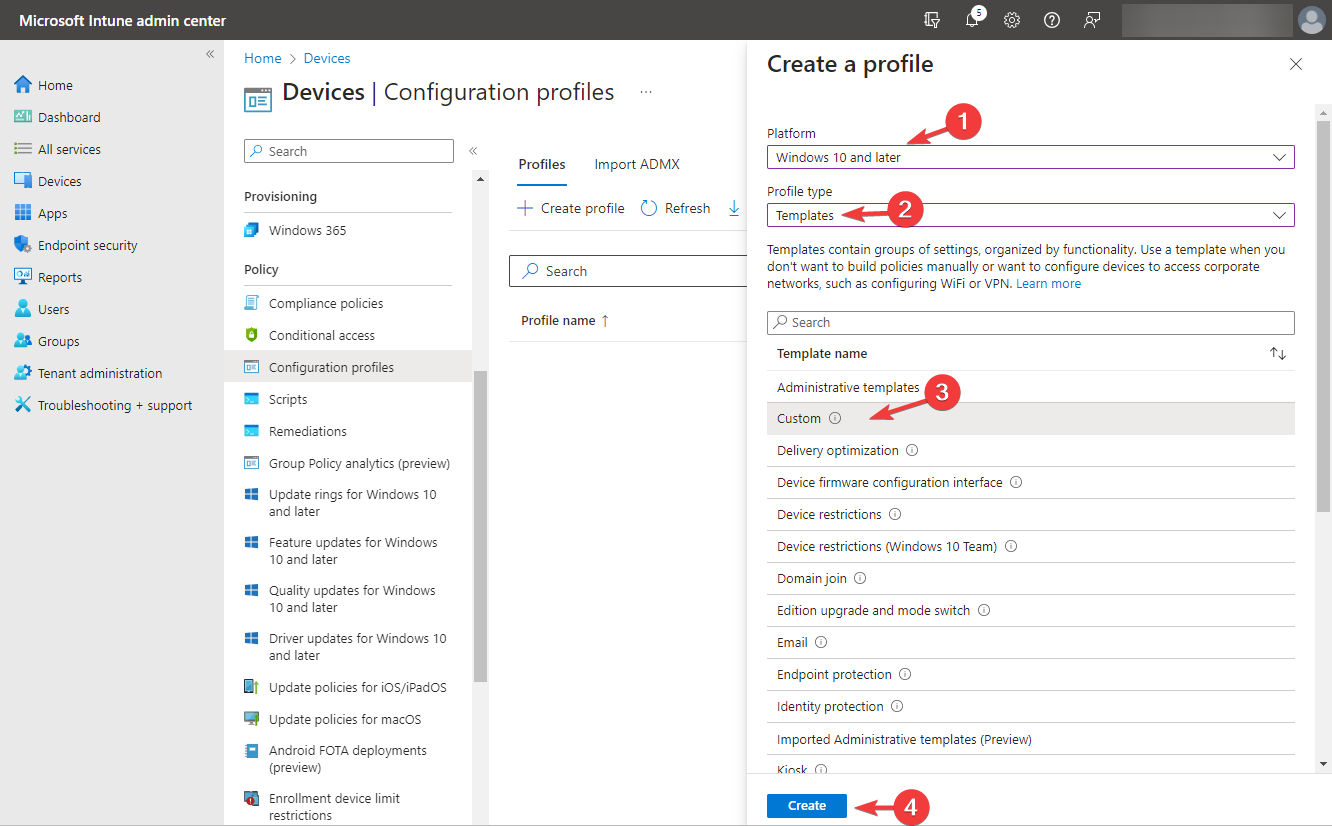
Task: Click Create profile toolbar button
Action: click(571, 208)
